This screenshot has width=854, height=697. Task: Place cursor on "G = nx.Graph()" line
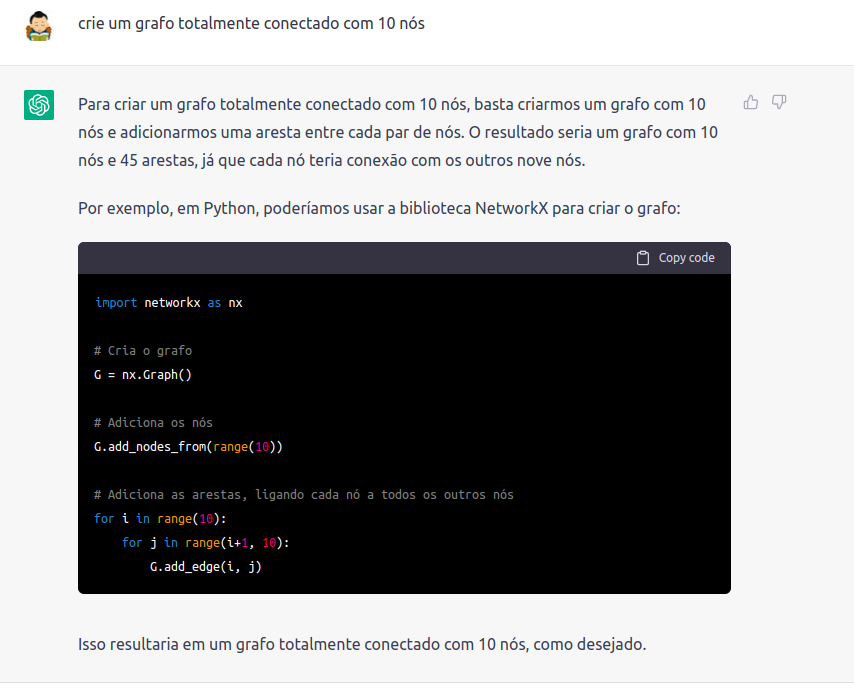click(142, 375)
